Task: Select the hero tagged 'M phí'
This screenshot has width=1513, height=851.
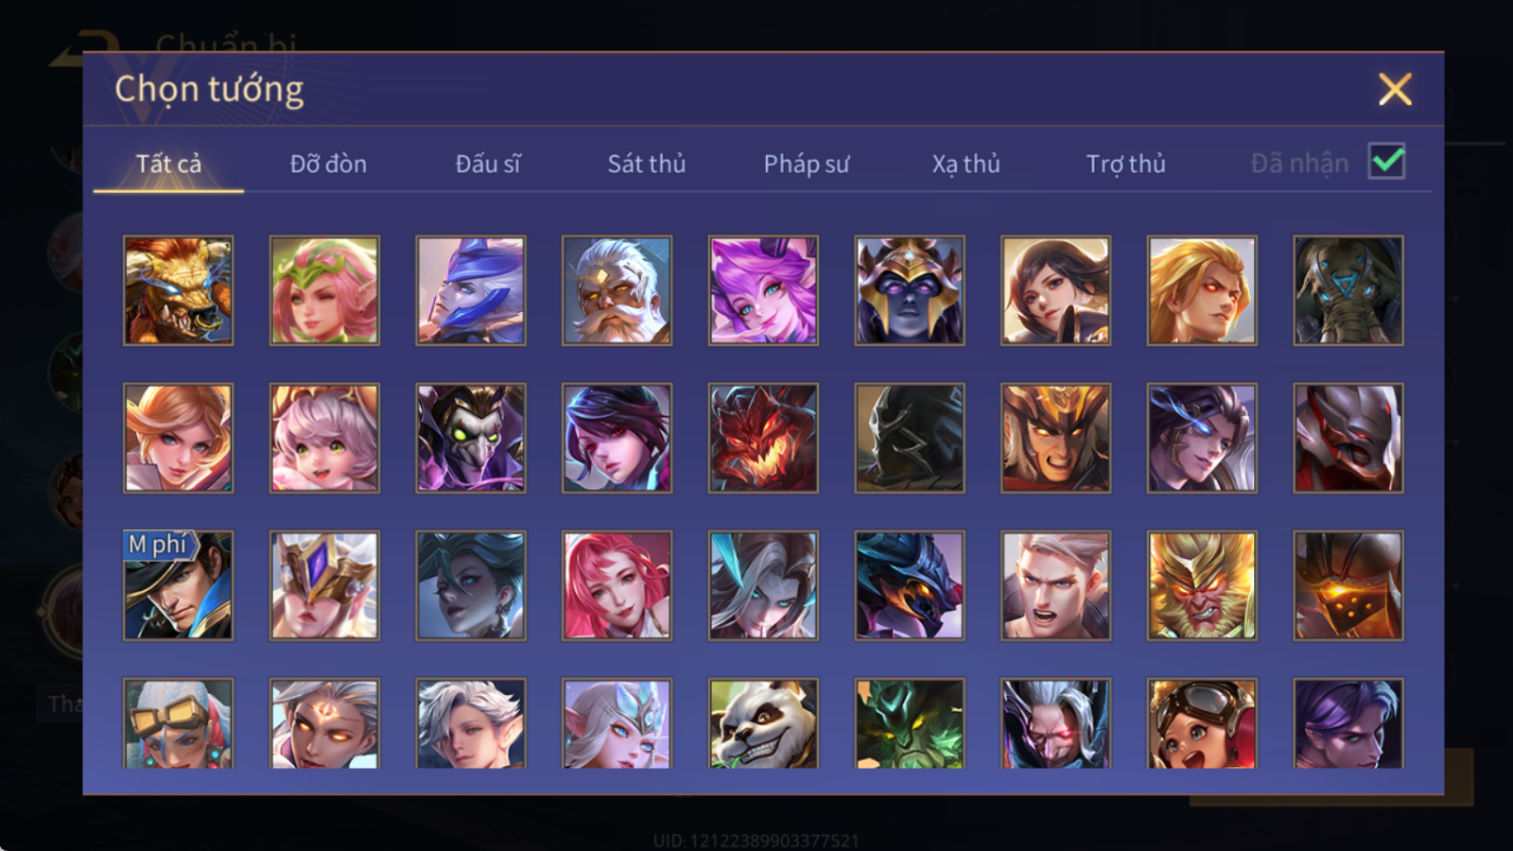Action: click(178, 585)
